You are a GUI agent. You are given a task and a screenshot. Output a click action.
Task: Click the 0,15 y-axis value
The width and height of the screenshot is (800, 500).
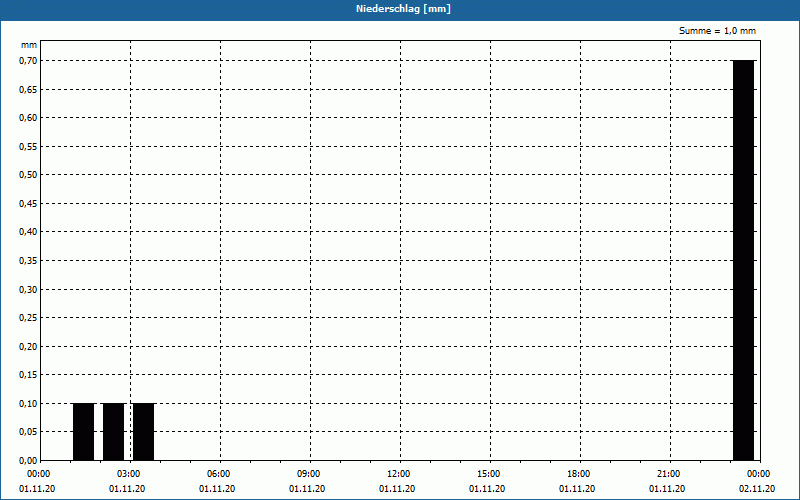click(28, 375)
